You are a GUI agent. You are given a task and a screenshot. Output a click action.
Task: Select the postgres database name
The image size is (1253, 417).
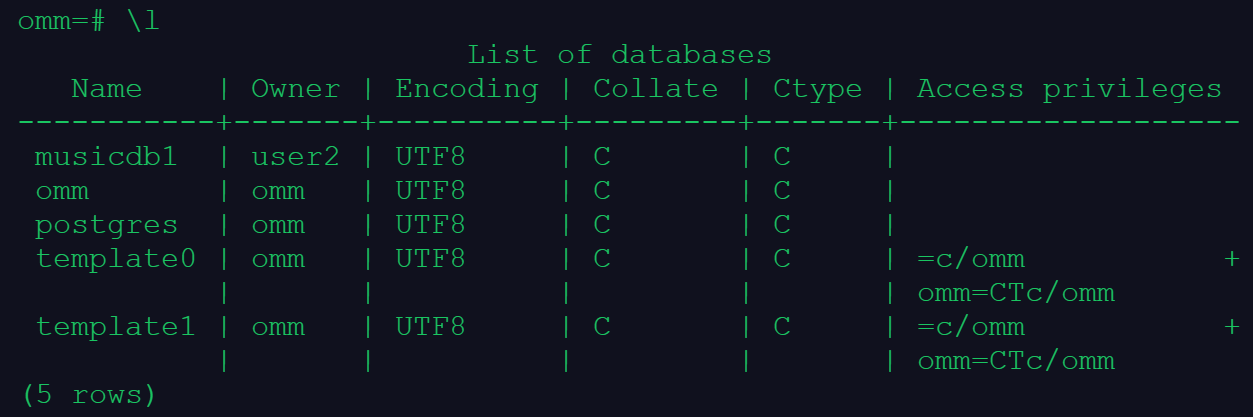[x=106, y=225]
